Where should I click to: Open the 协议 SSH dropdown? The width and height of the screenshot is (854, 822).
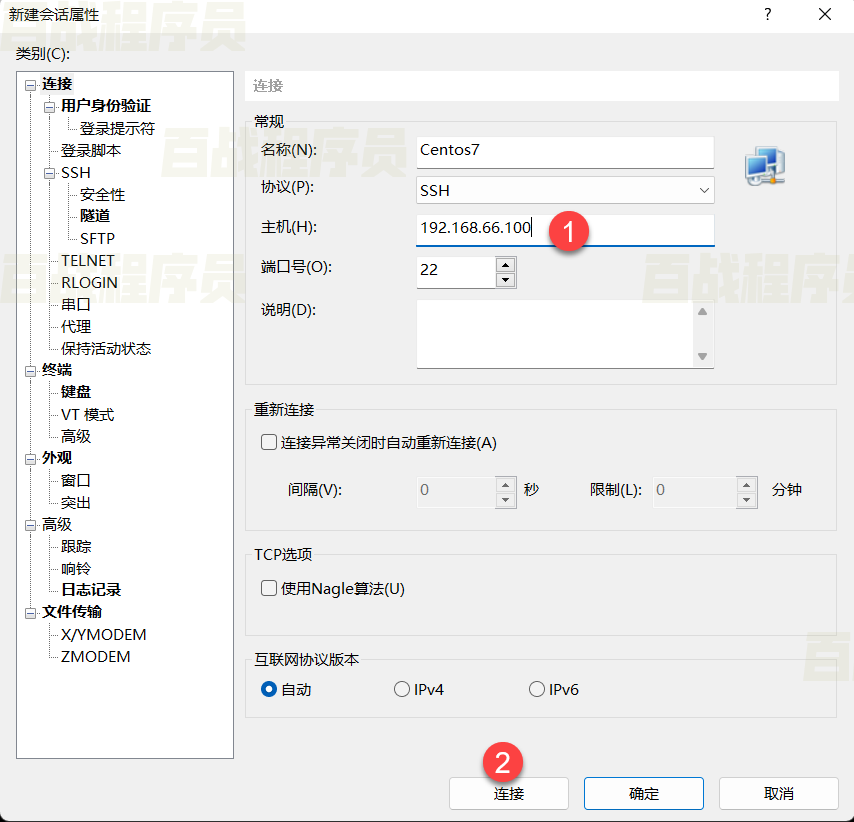point(565,190)
